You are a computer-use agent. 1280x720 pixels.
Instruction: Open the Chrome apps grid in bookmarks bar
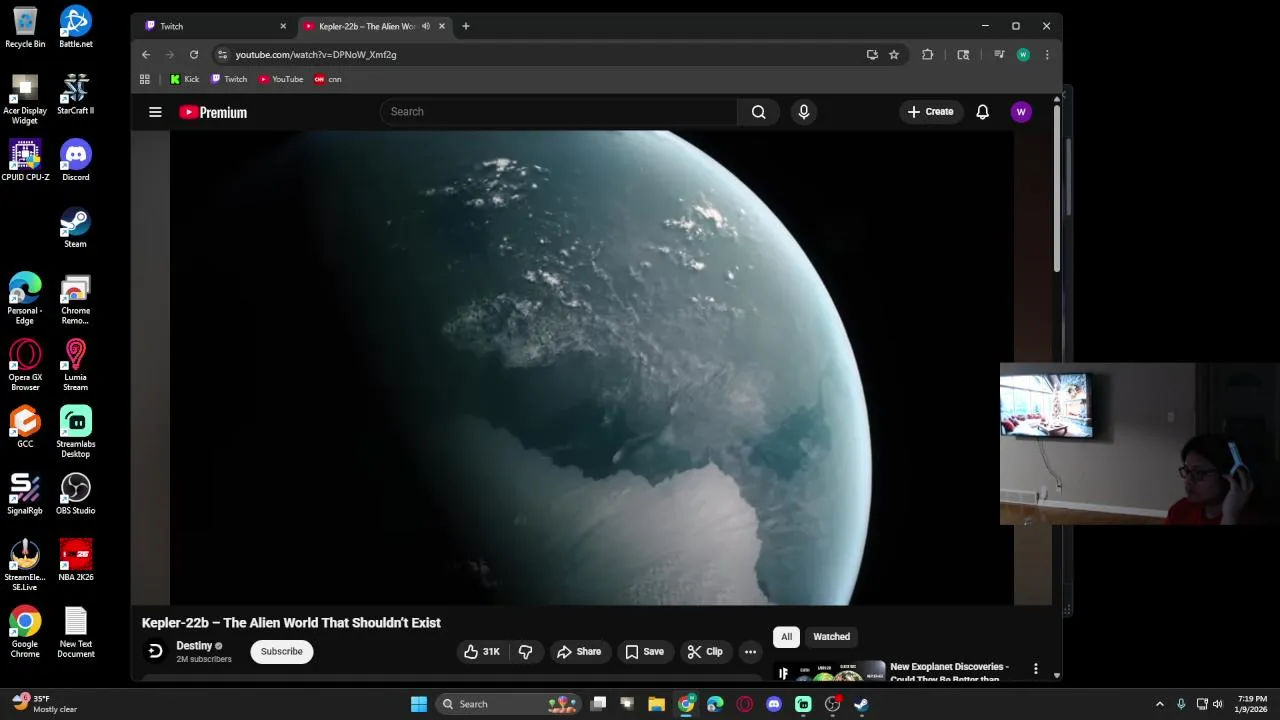point(145,79)
